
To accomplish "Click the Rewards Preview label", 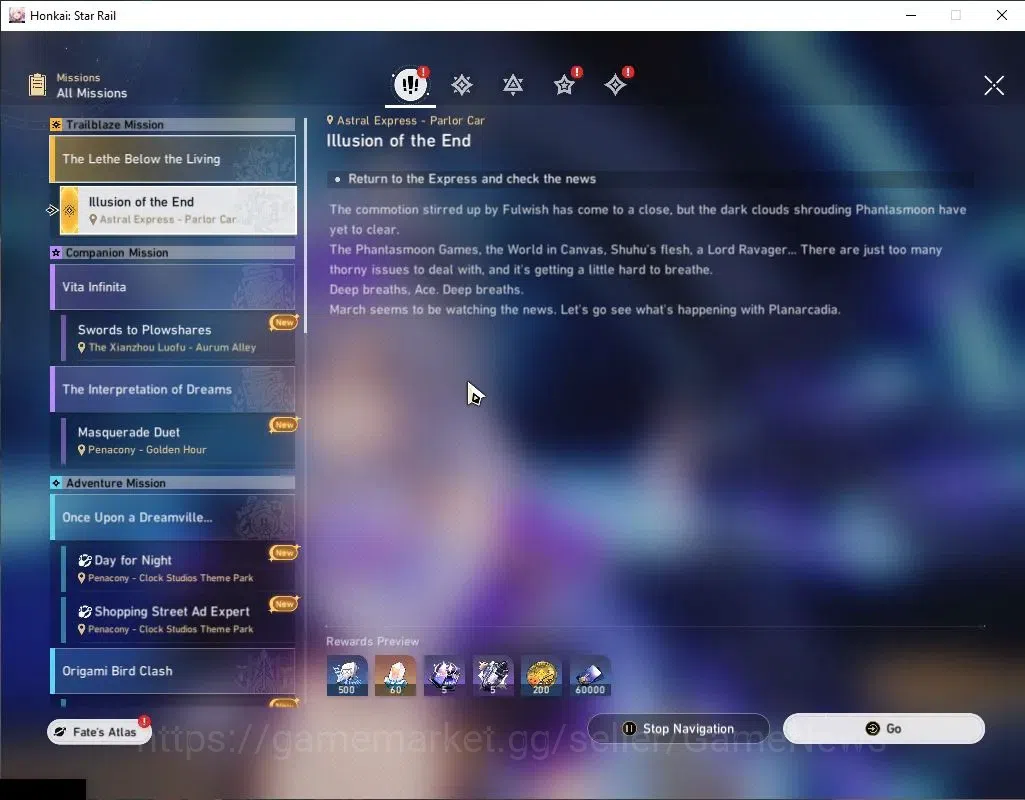I will (x=373, y=642).
